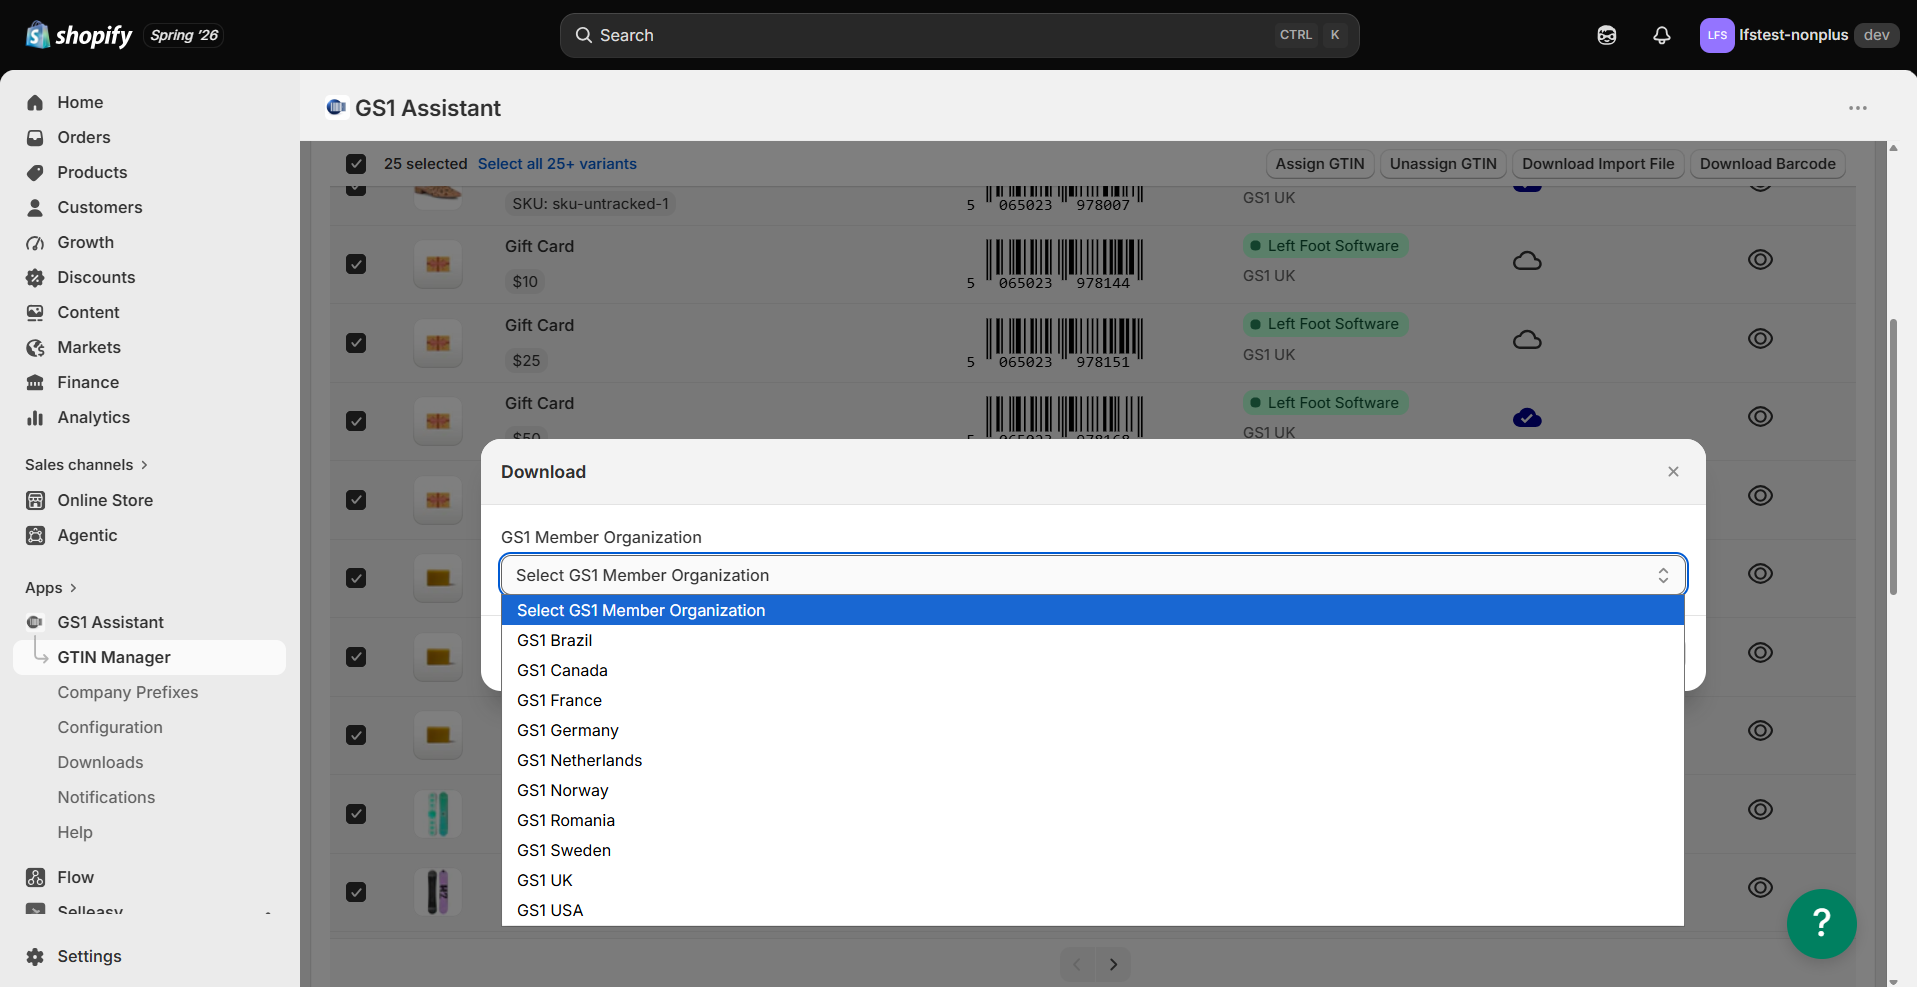Open the GS1 Assistant more actions menu
Screen dimensions: 1917x987
[x=1858, y=108]
